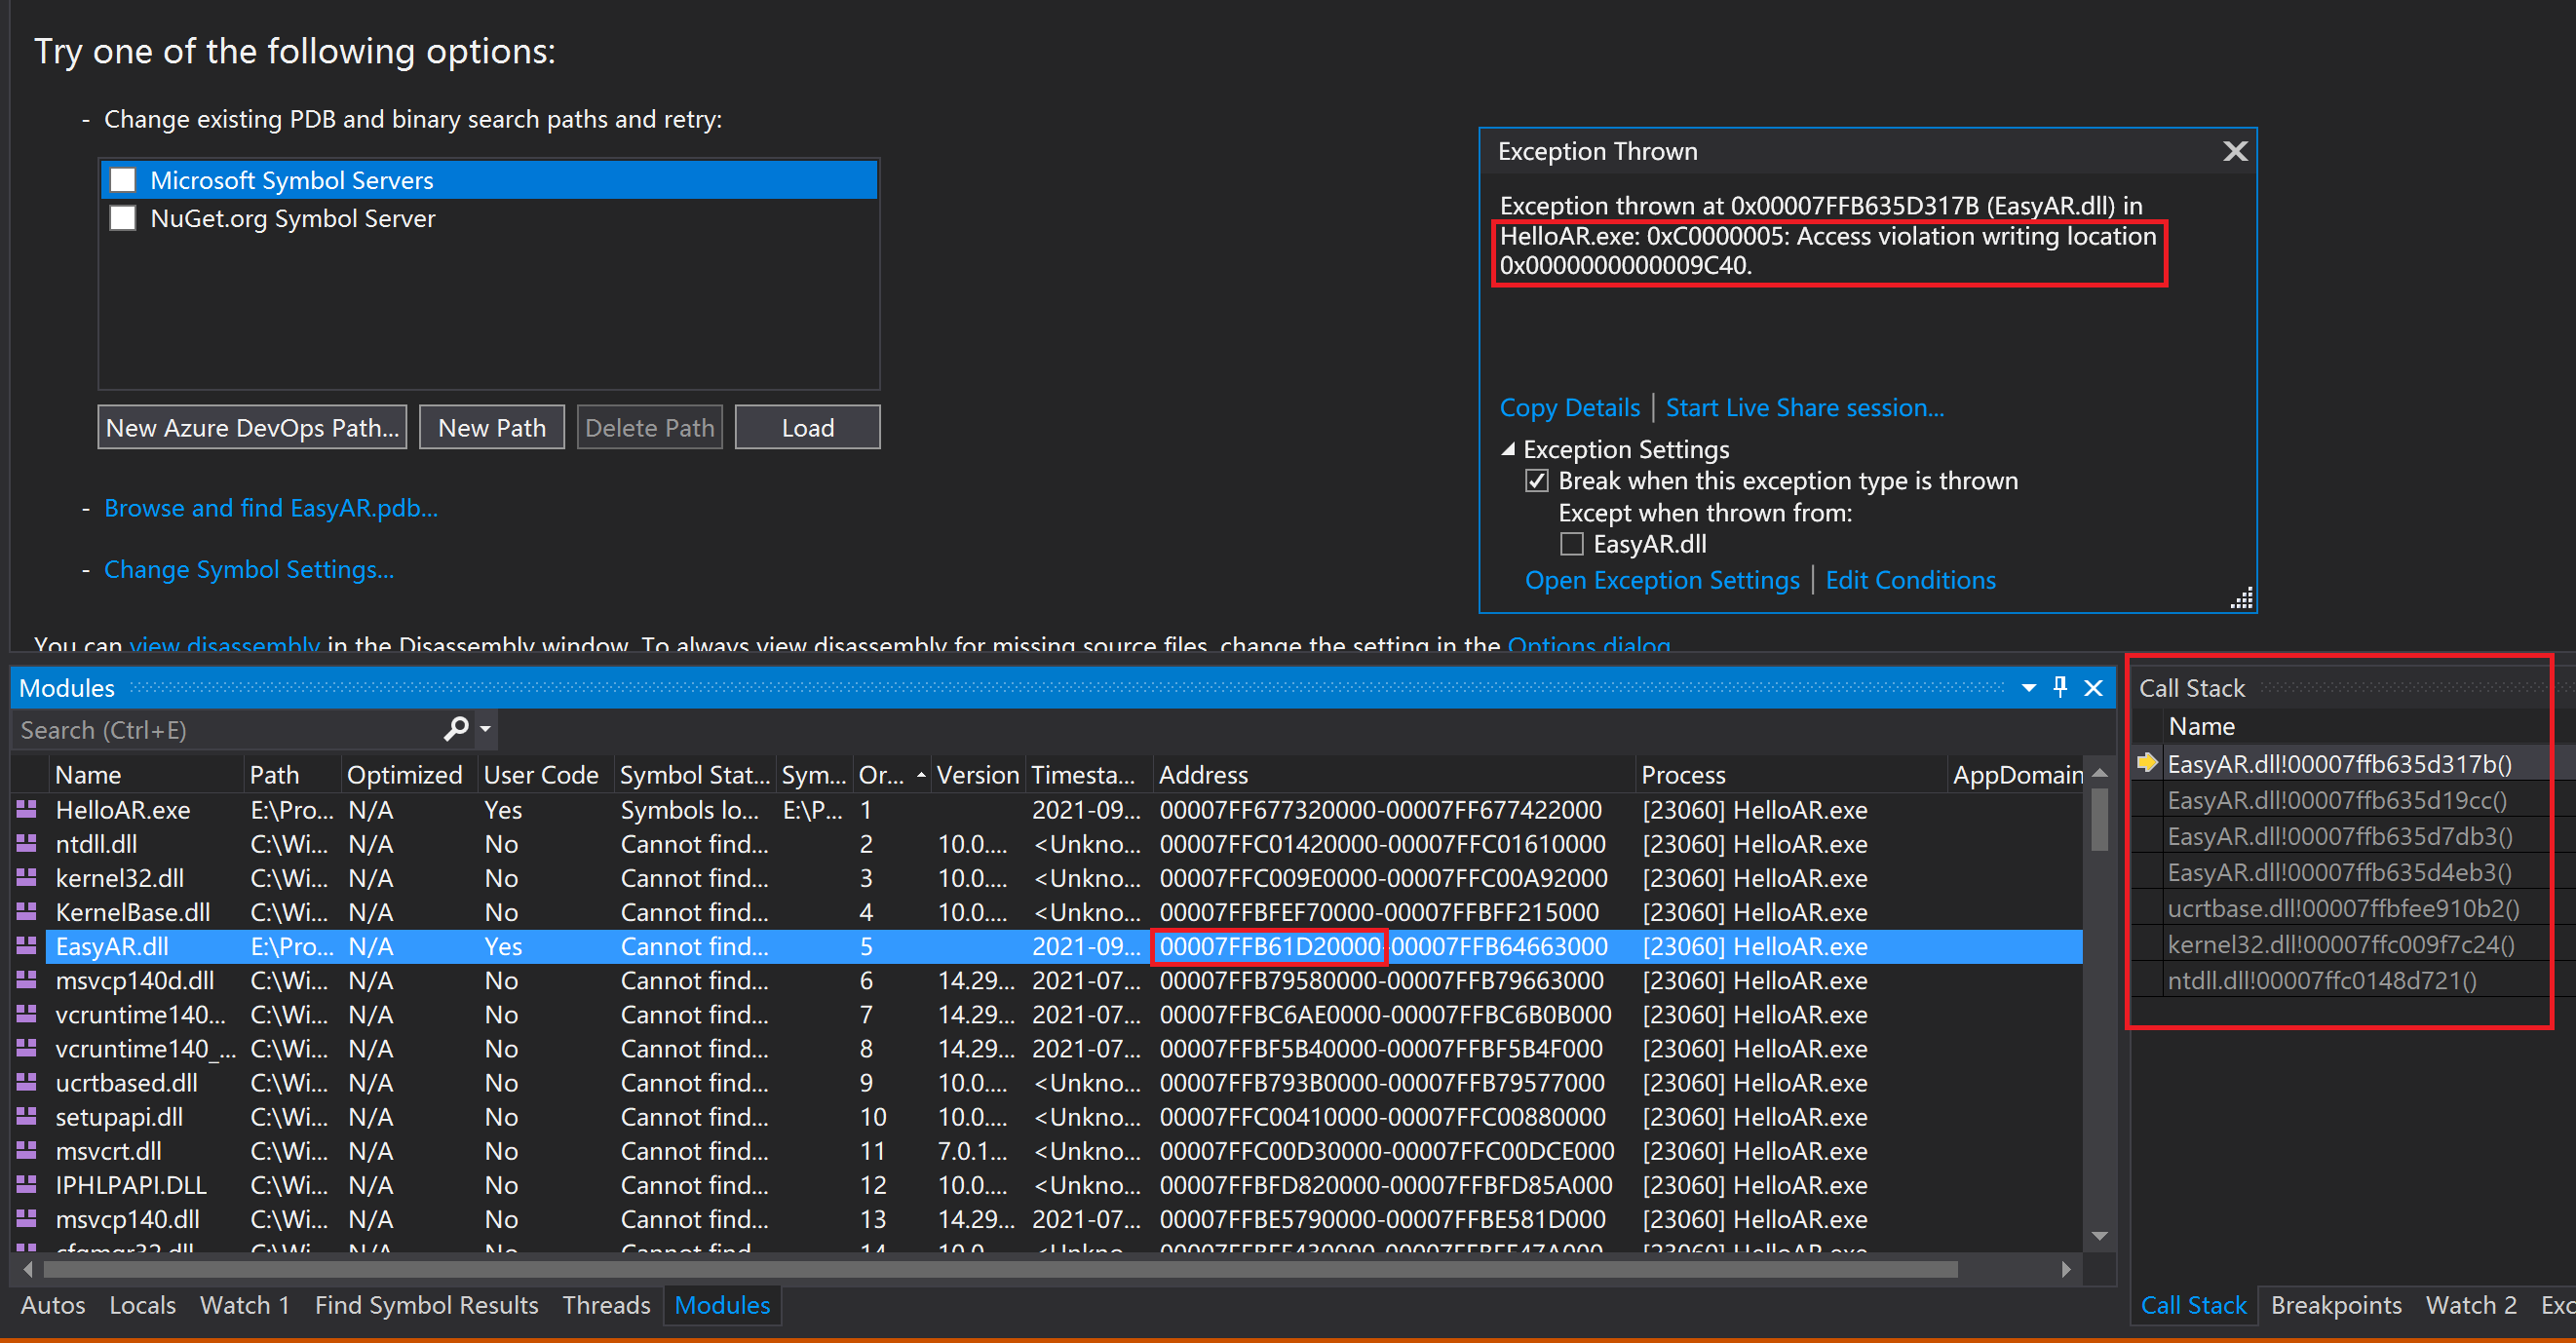
Task: Click the scroll-down arrow of the Modules list
Action: click(2099, 1236)
